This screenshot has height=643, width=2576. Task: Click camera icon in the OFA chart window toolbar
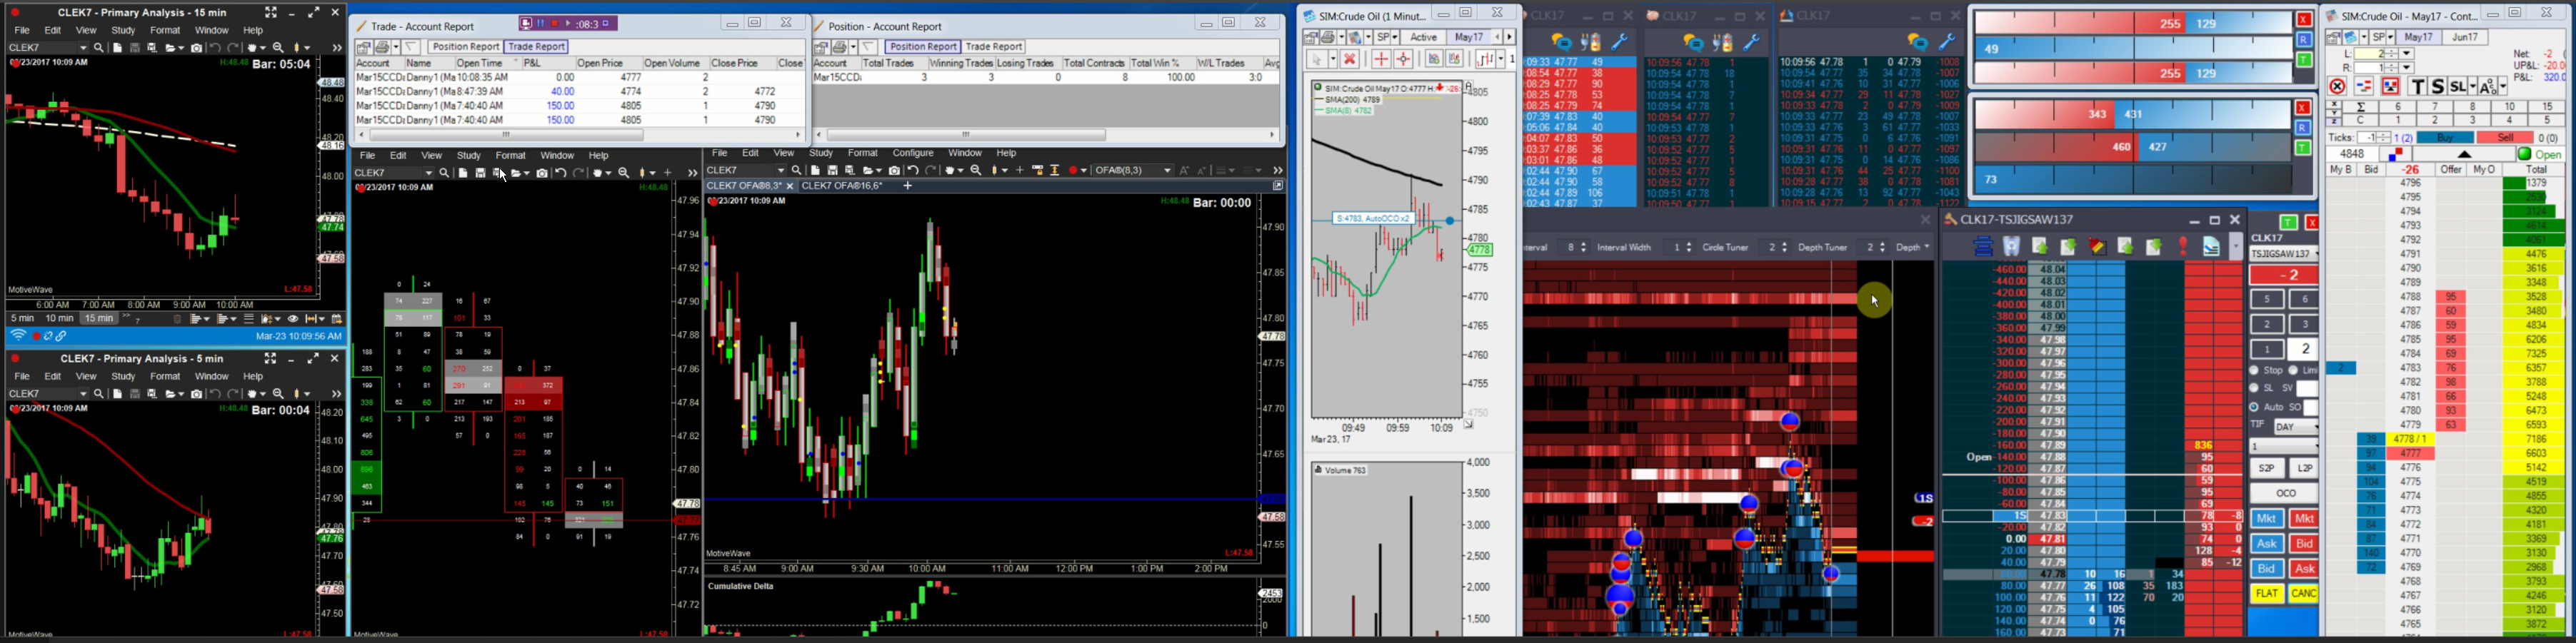895,171
